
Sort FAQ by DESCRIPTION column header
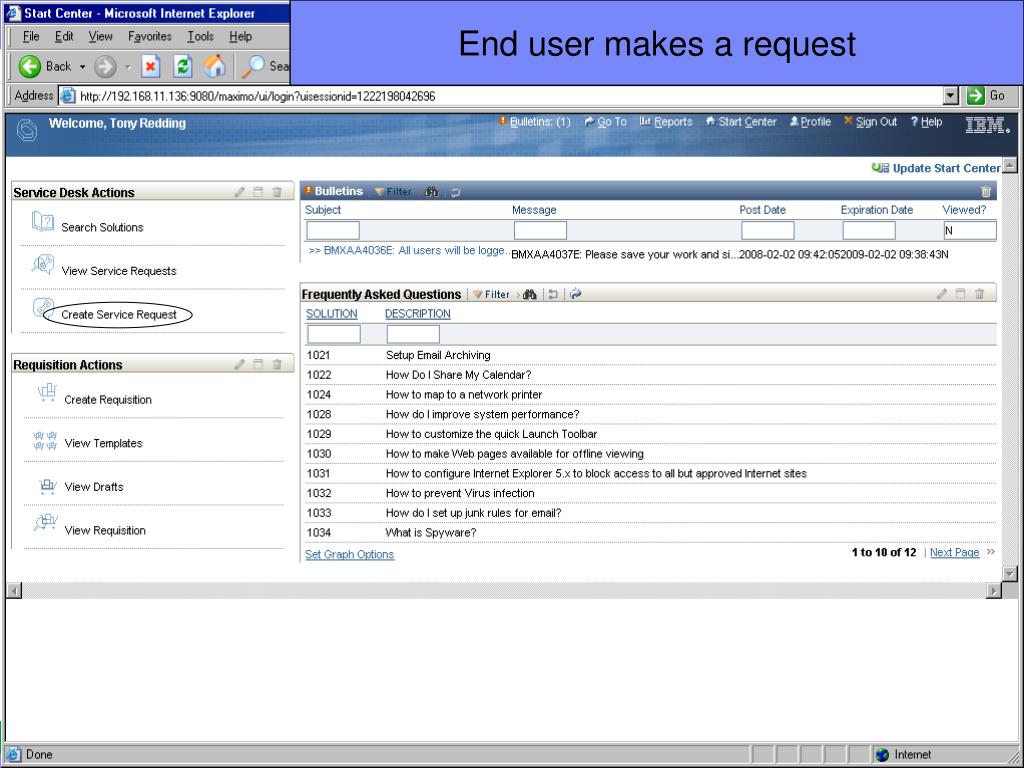tap(418, 314)
